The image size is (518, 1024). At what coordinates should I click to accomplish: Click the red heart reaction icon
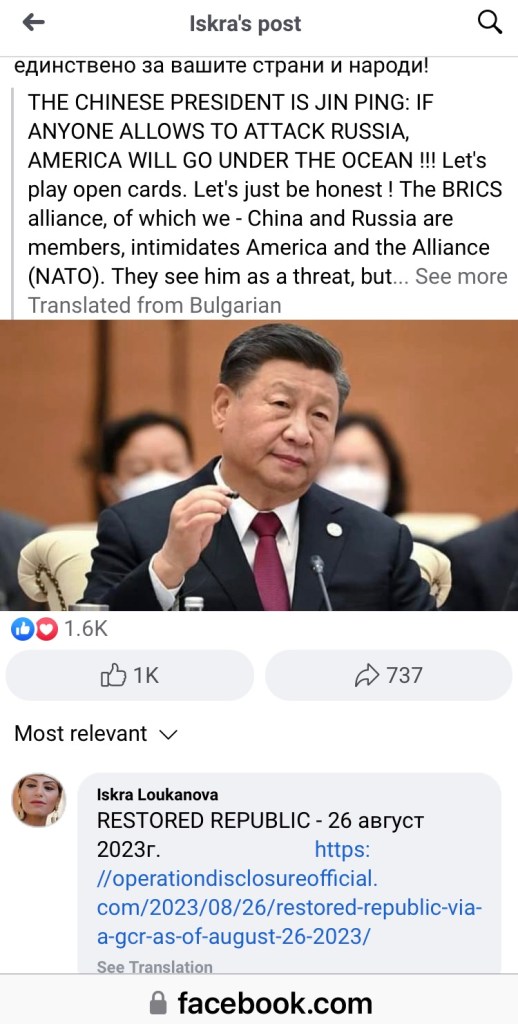(46, 629)
